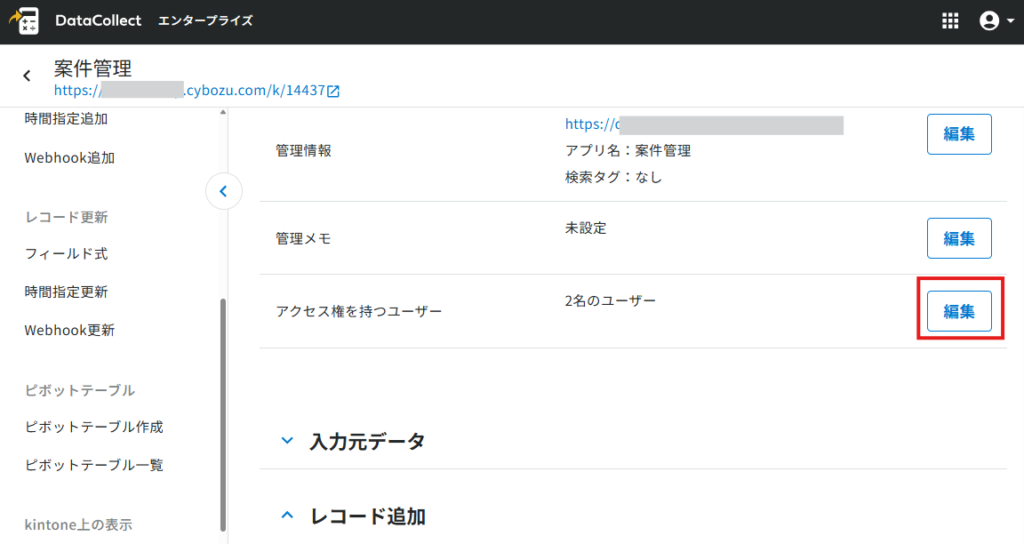This screenshot has width=1024, height=544.
Task: Click the sidebar scroll up arrow
Action: pos(223,112)
